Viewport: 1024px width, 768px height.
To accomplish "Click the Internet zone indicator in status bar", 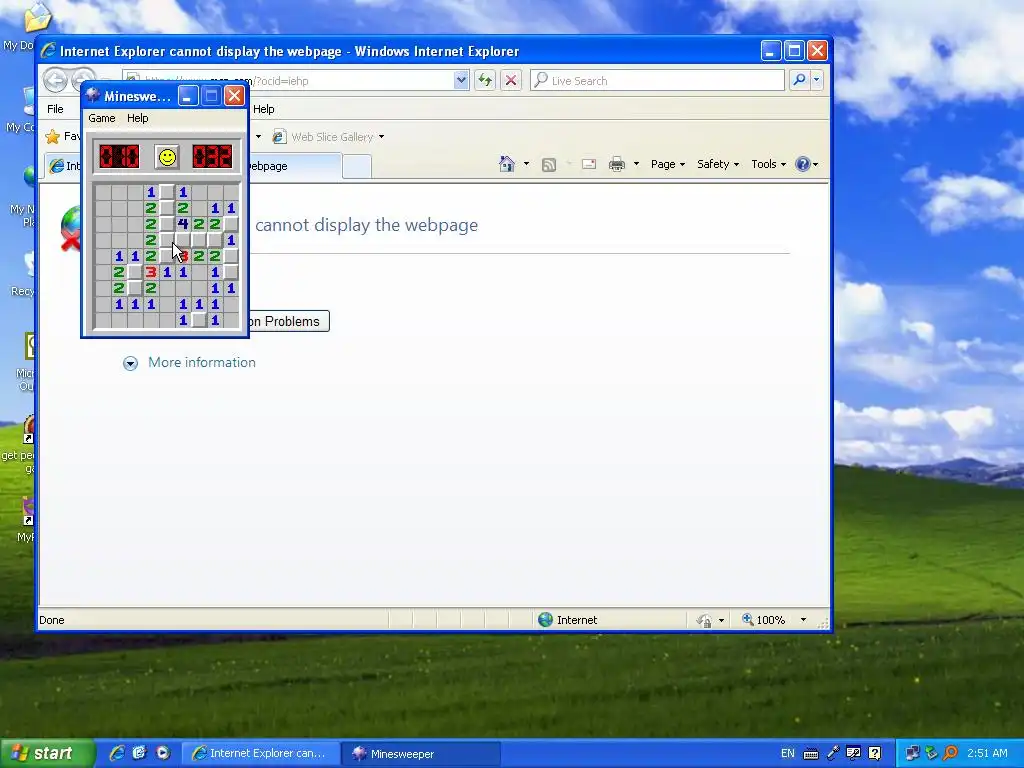I will [x=567, y=620].
